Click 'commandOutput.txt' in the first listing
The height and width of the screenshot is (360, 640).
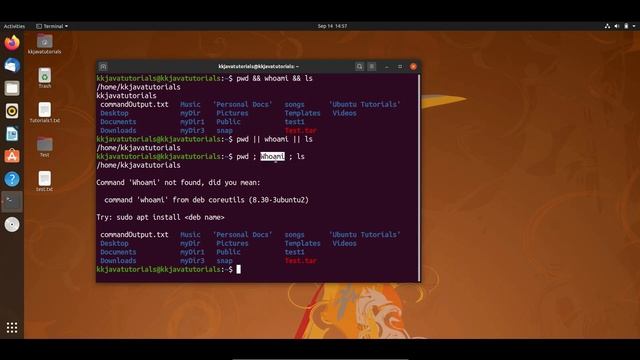(x=134, y=104)
